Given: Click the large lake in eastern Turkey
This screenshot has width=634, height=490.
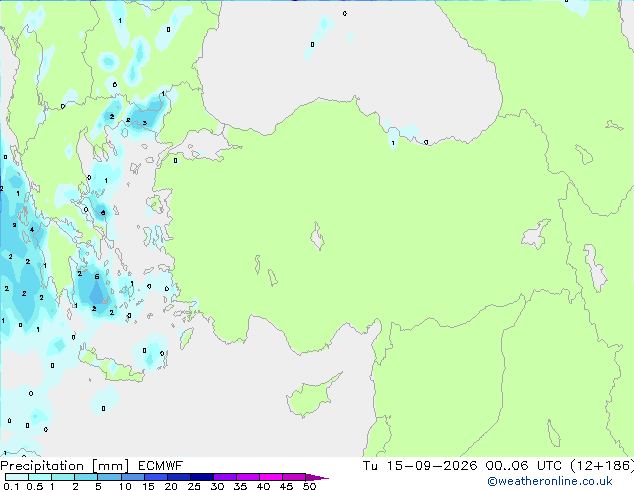Looking at the screenshot, I should [537, 234].
